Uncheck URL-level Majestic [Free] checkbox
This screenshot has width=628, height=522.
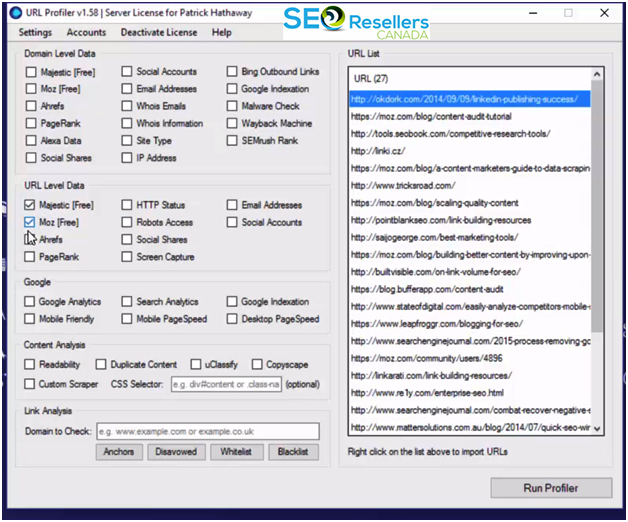tap(29, 205)
